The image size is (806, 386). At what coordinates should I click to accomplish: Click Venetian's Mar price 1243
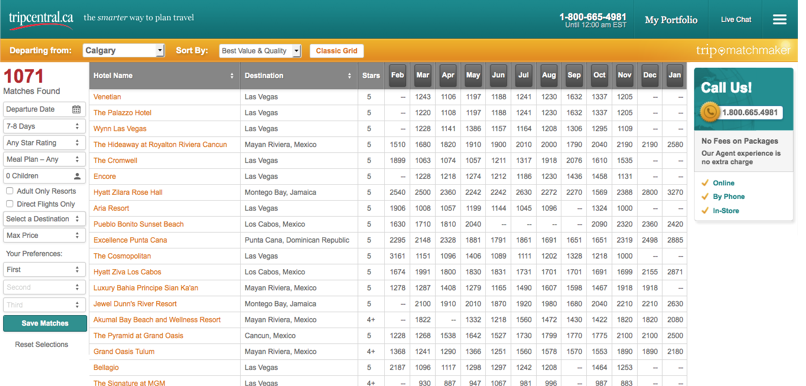pos(423,97)
